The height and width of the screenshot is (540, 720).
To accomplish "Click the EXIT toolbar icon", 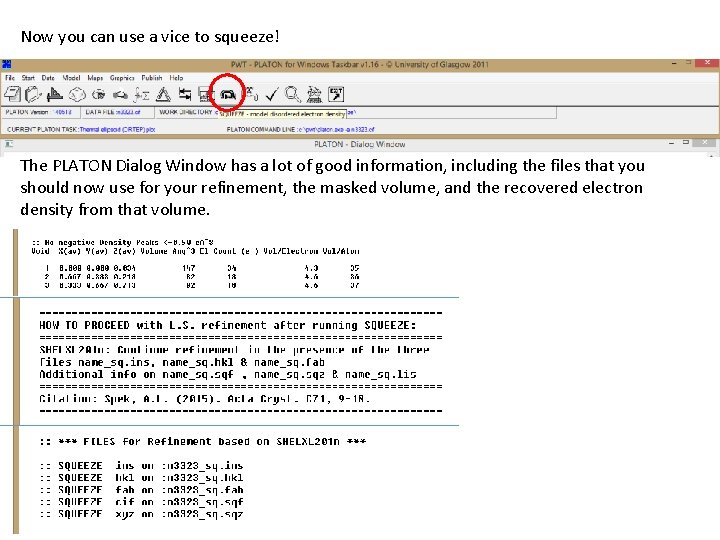I will 336,95.
